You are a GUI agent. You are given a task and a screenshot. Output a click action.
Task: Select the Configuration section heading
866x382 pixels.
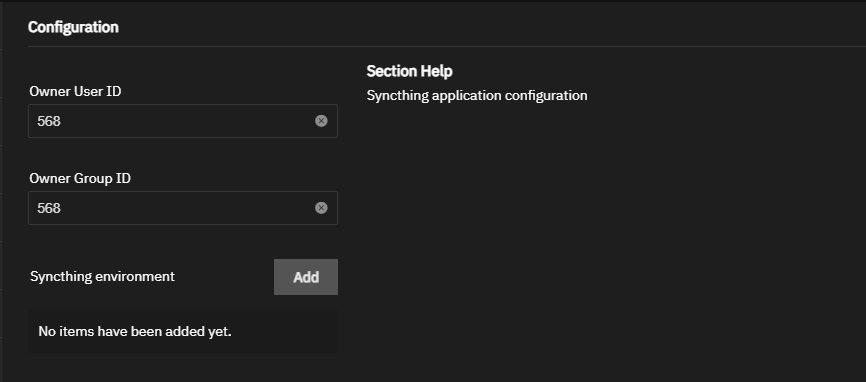pos(73,27)
